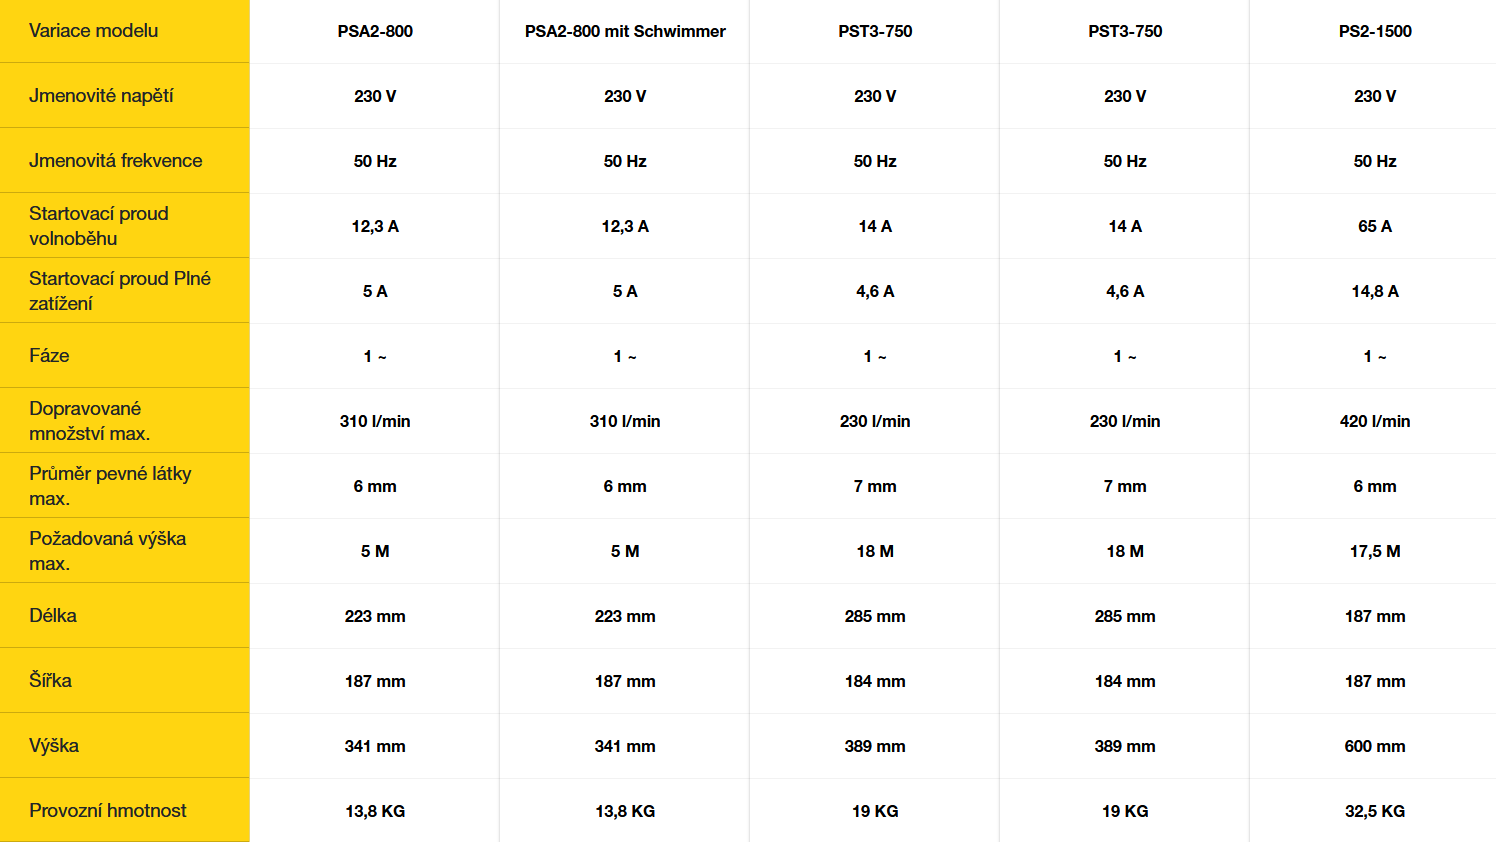Select Průměr pevné látky max. label
The height and width of the screenshot is (842, 1496).
[110, 486]
